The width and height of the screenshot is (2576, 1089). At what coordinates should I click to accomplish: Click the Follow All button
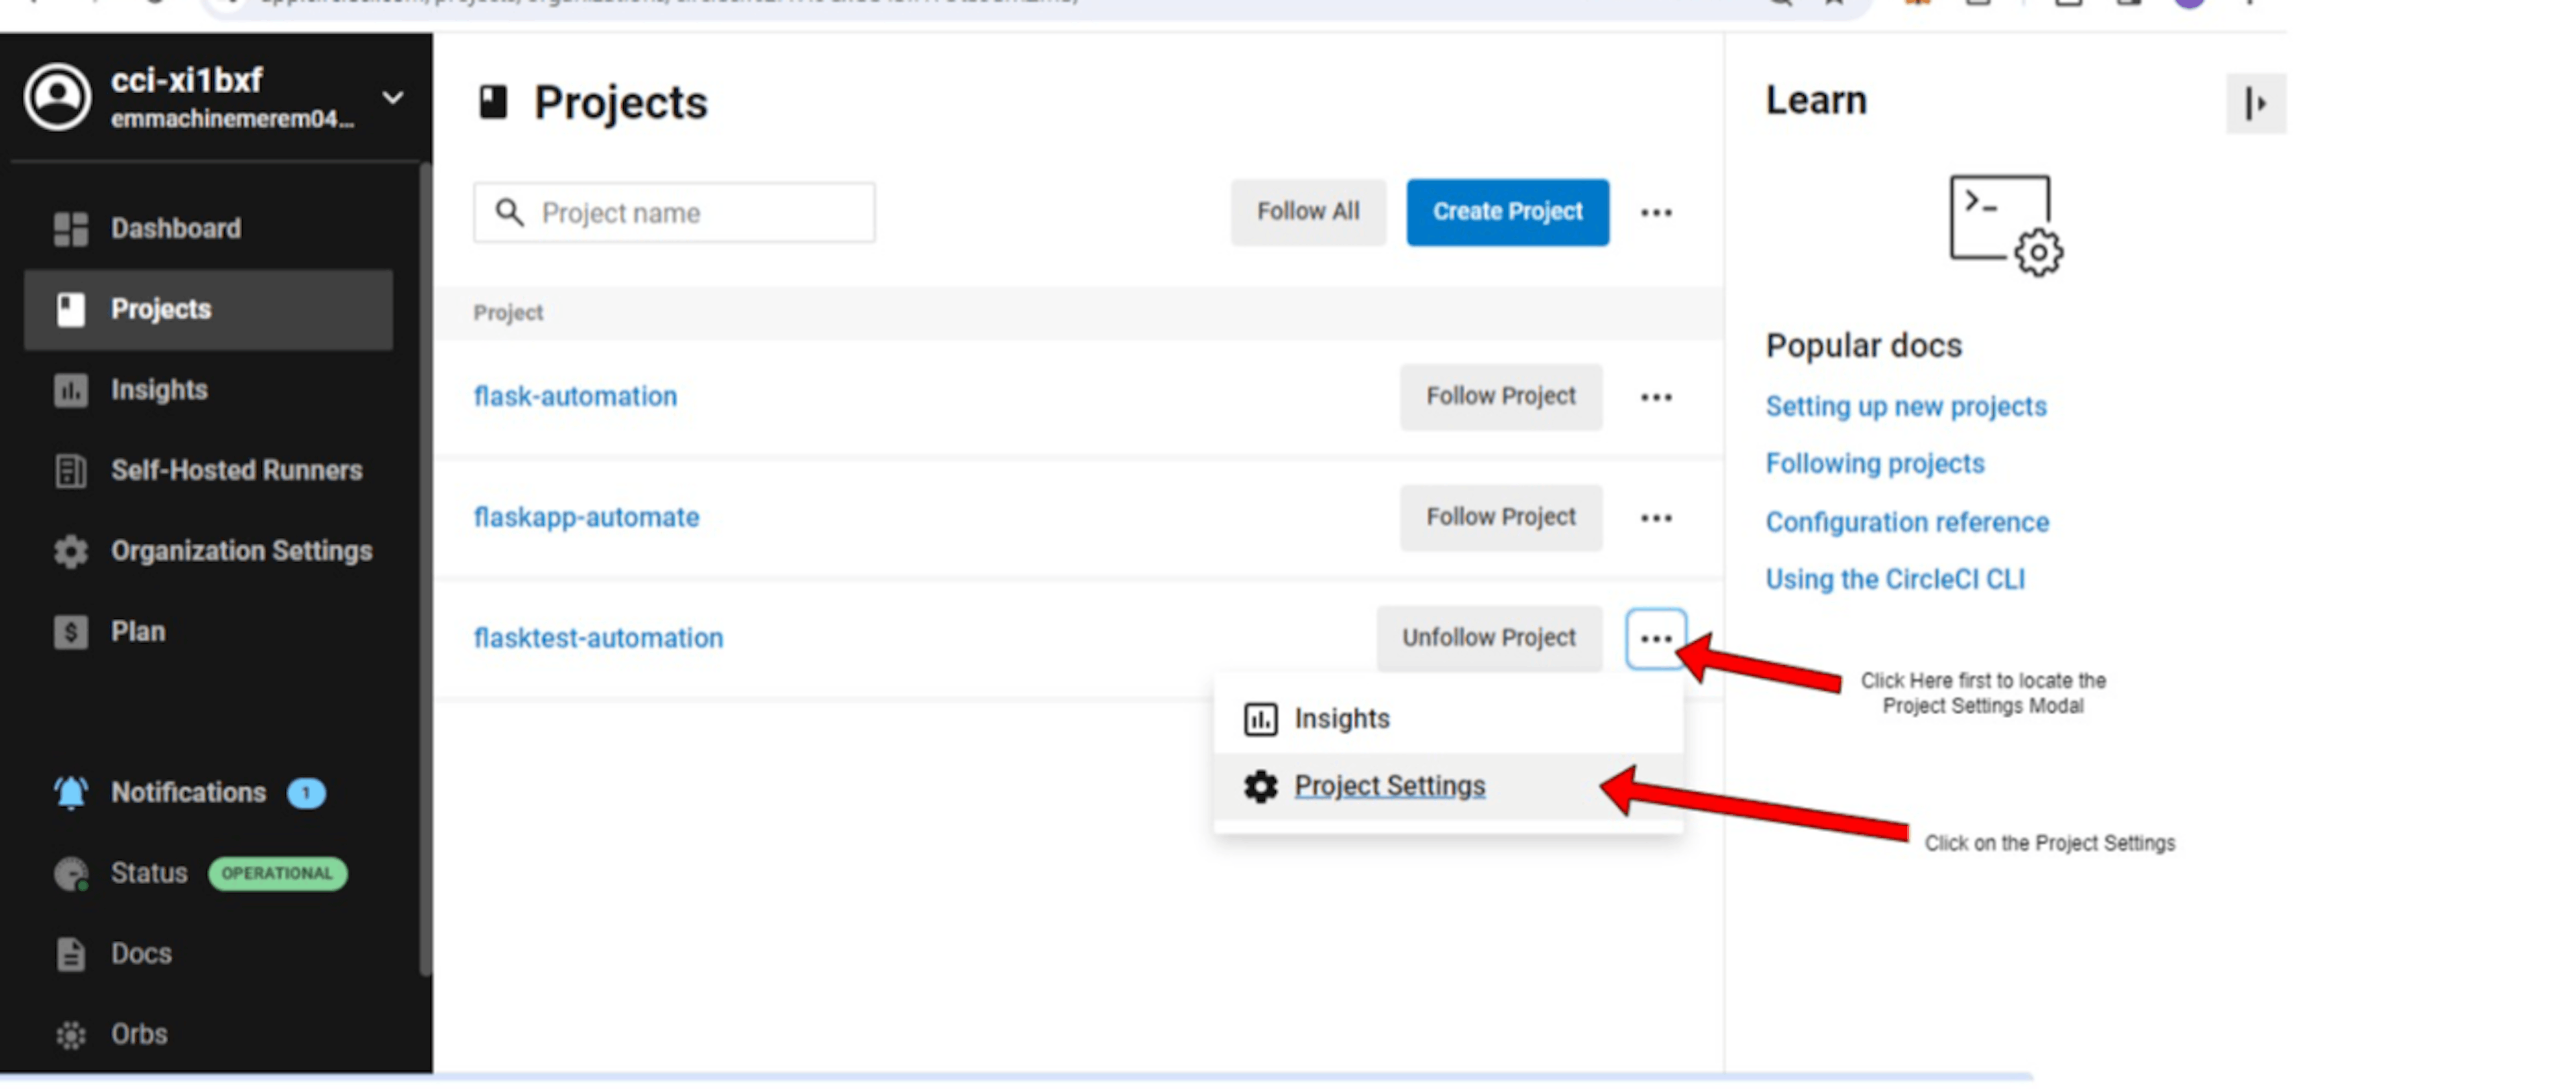pos(1308,212)
